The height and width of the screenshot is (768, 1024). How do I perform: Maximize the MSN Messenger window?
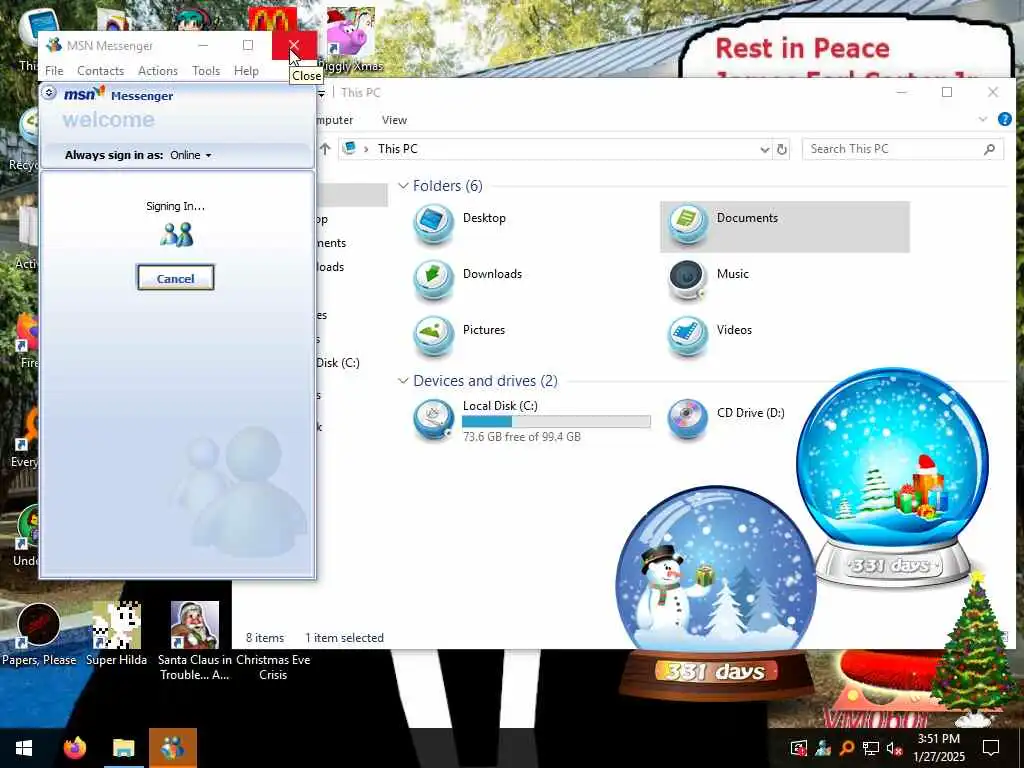pyautogui.click(x=248, y=45)
